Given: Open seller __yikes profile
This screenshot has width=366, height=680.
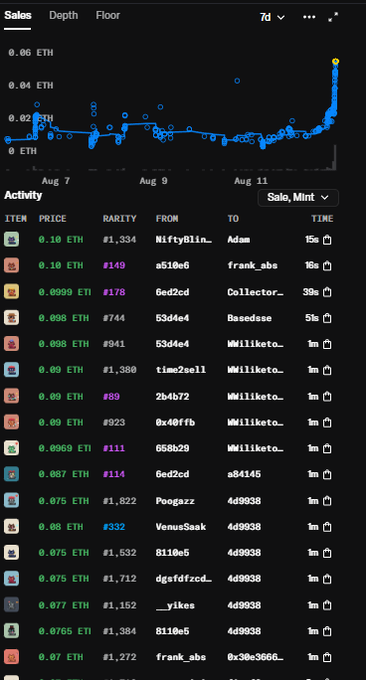Looking at the screenshot, I should point(175,605).
